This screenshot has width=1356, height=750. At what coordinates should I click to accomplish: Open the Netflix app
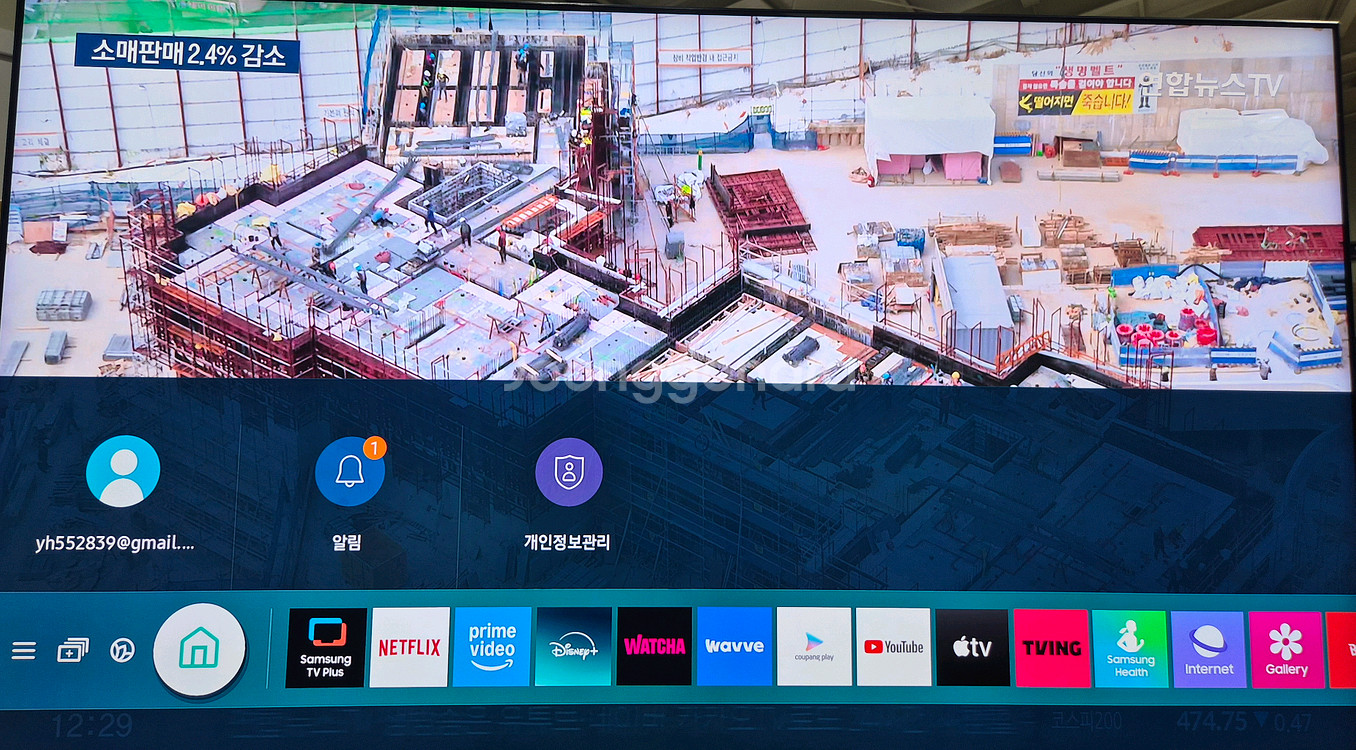409,648
